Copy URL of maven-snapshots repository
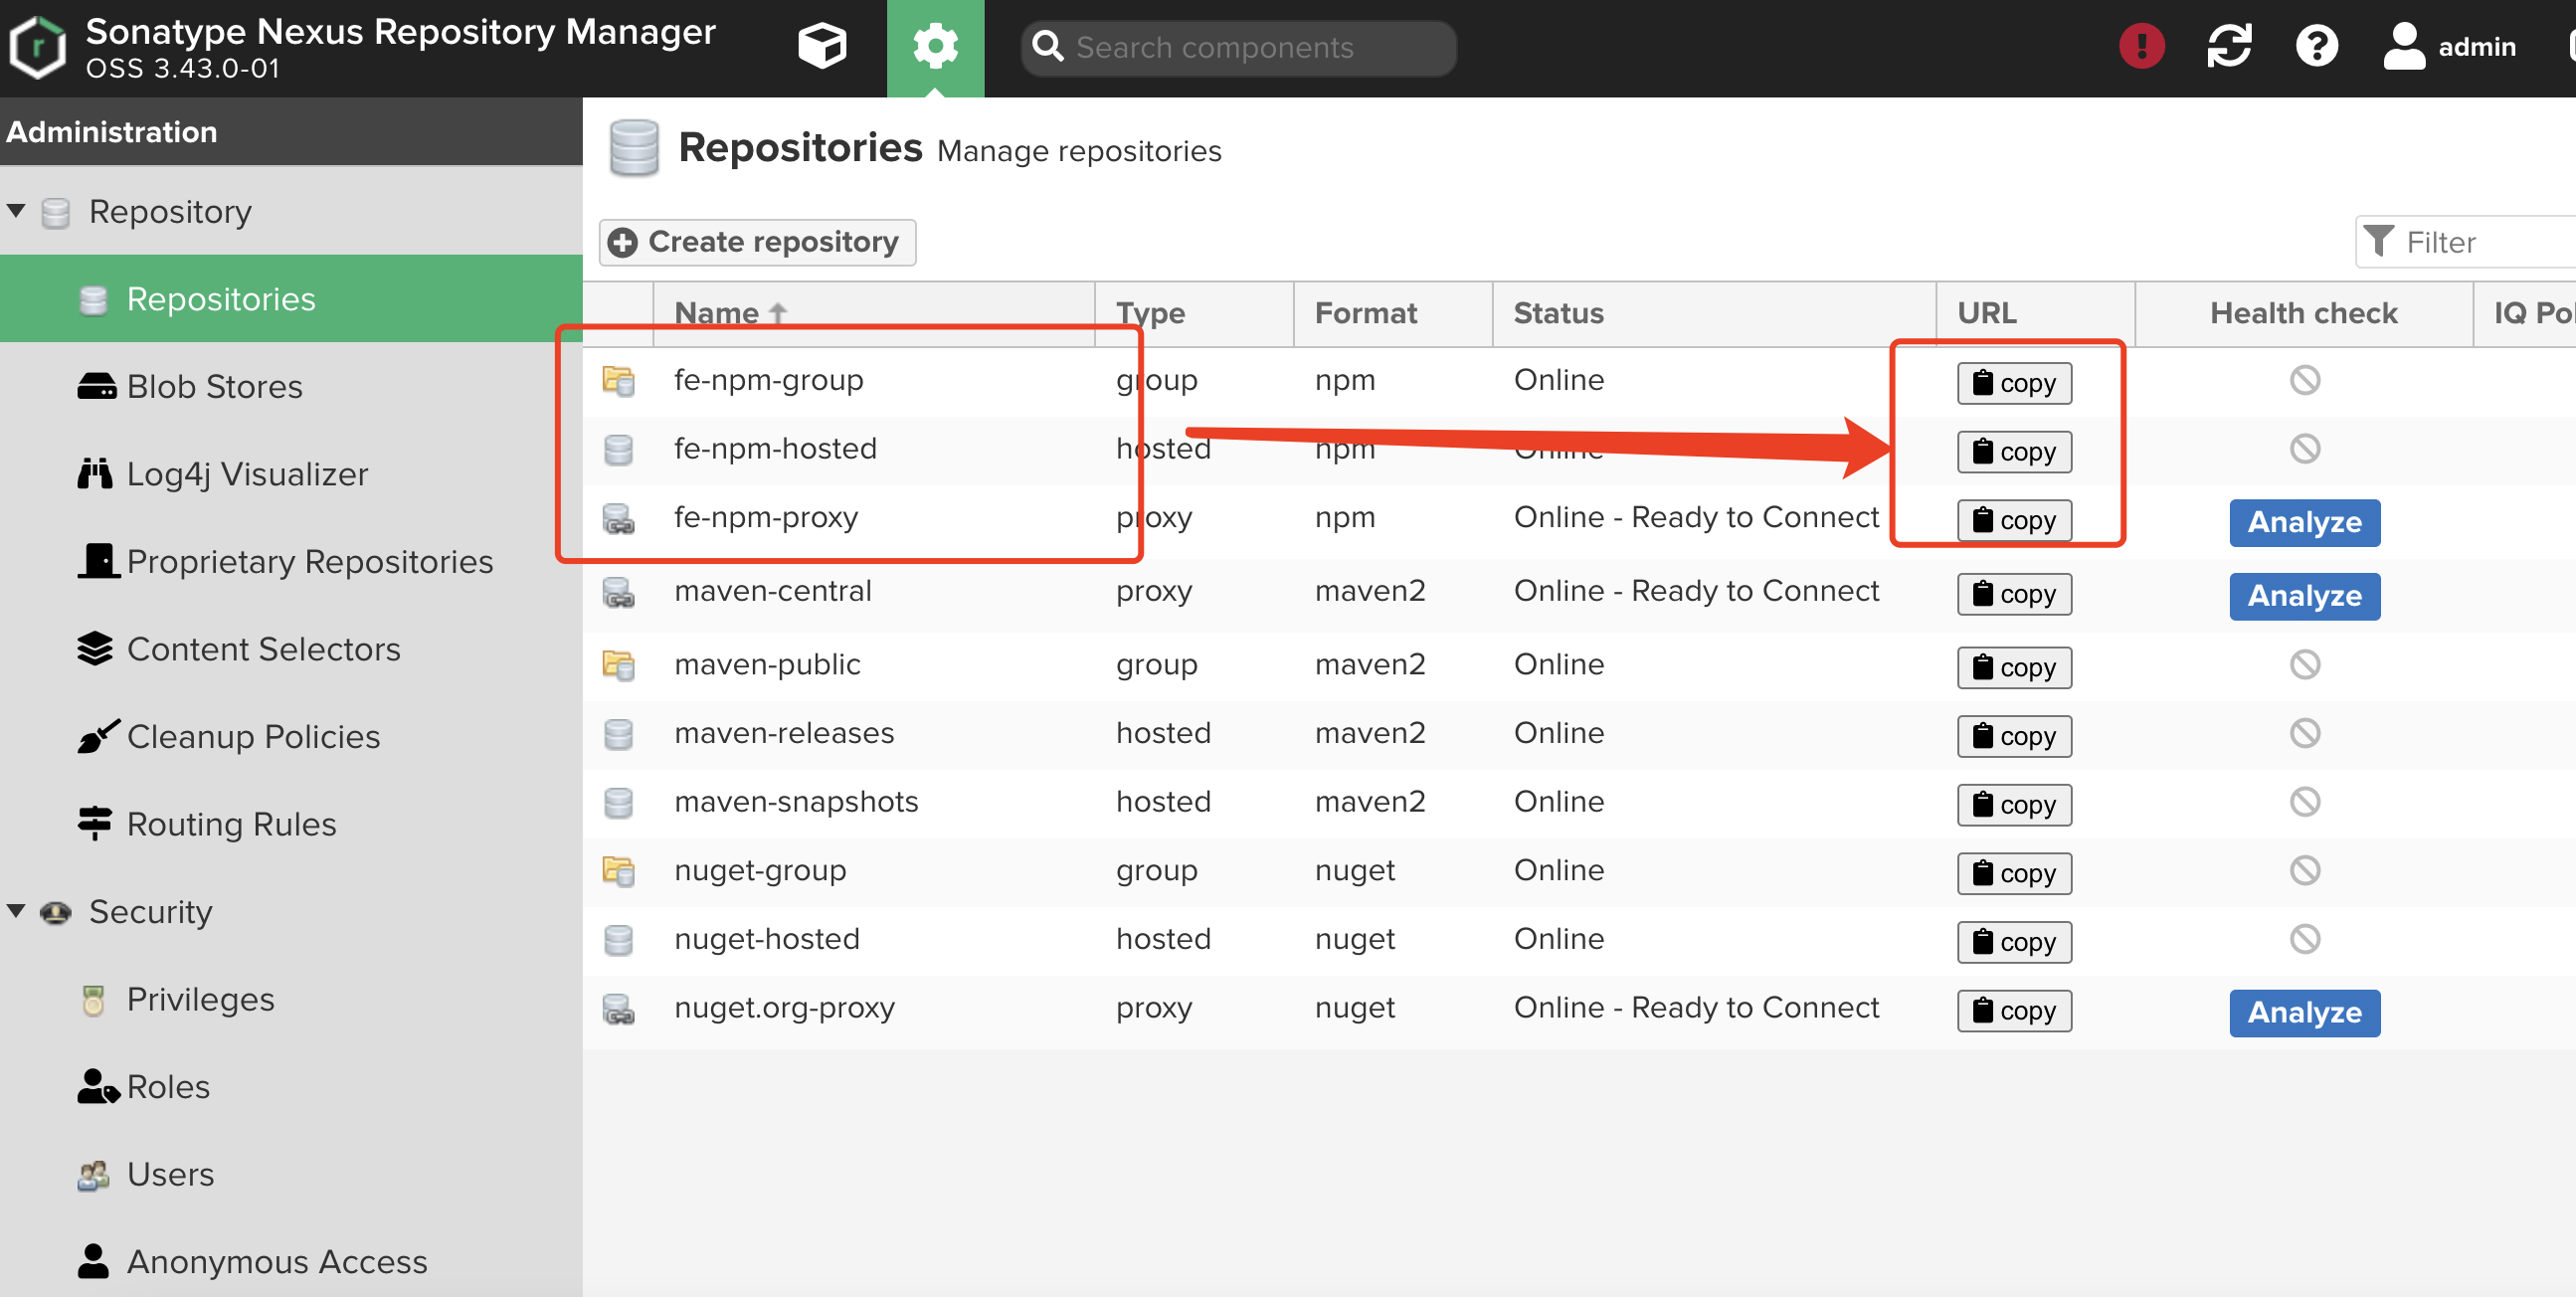This screenshot has height=1297, width=2576. click(2014, 805)
